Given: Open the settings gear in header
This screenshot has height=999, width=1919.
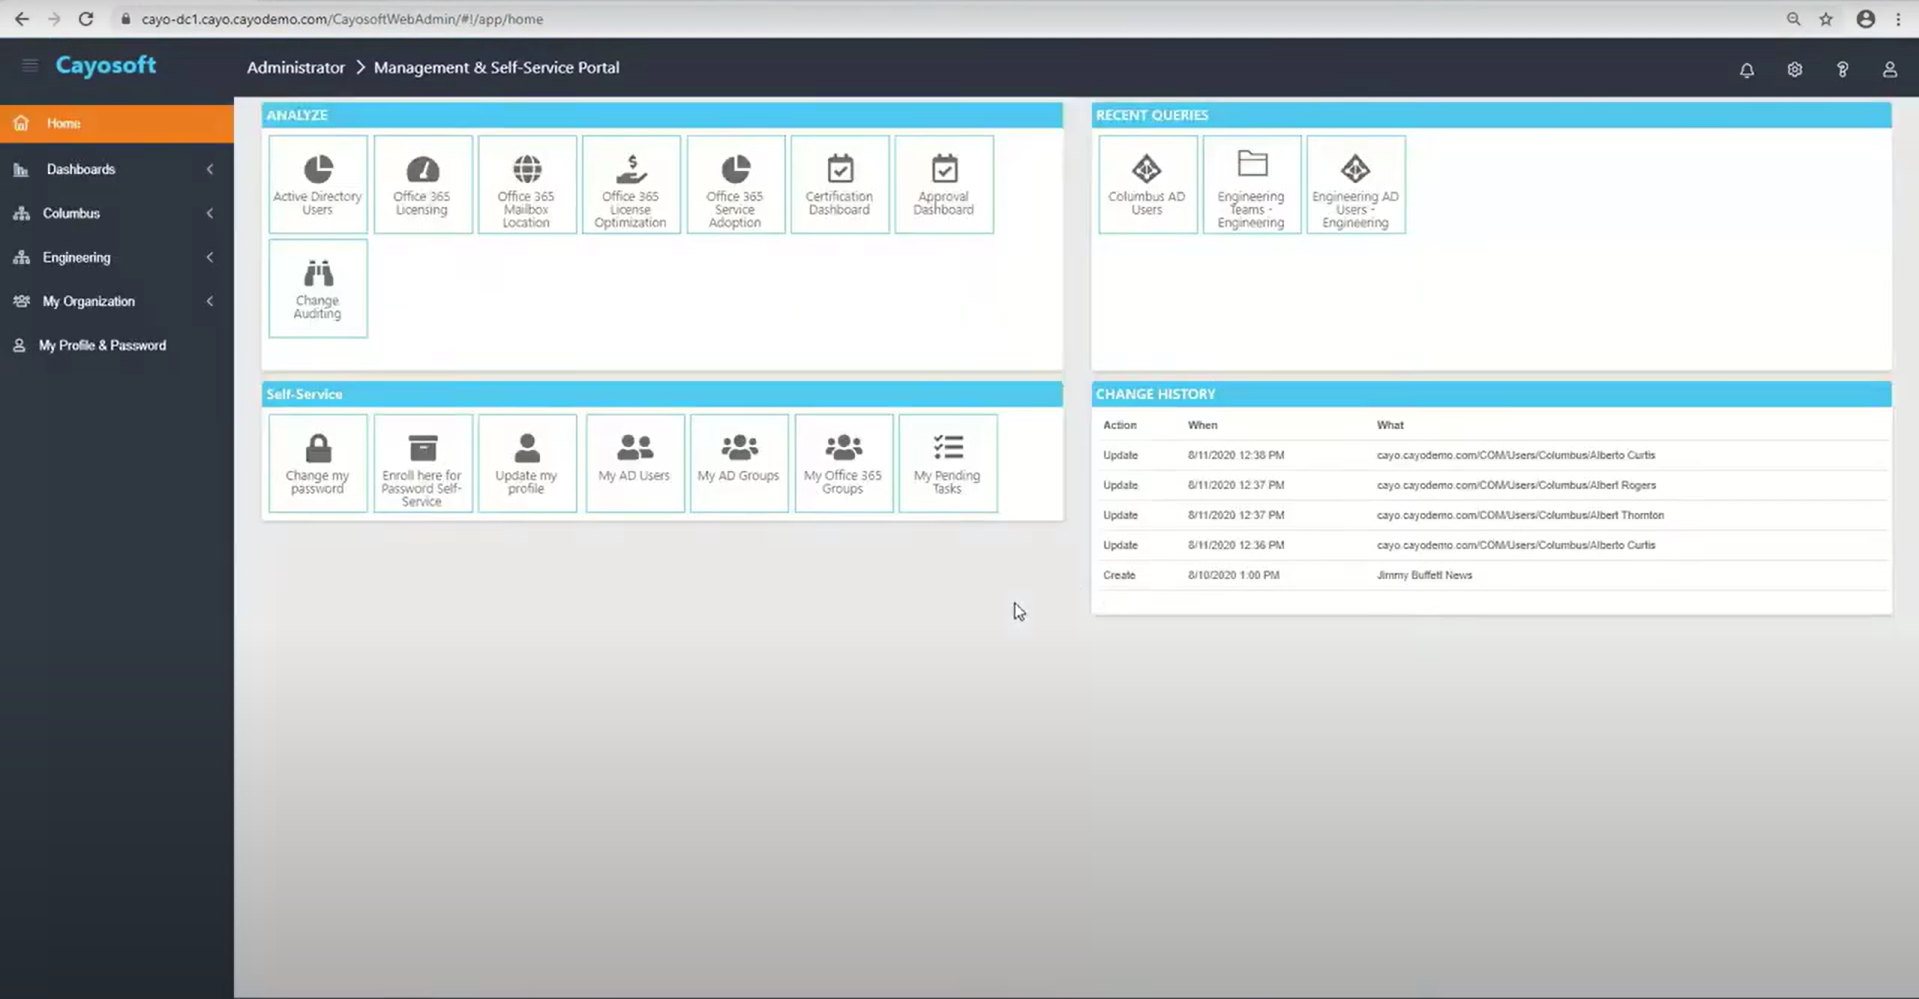Looking at the screenshot, I should click(1794, 70).
